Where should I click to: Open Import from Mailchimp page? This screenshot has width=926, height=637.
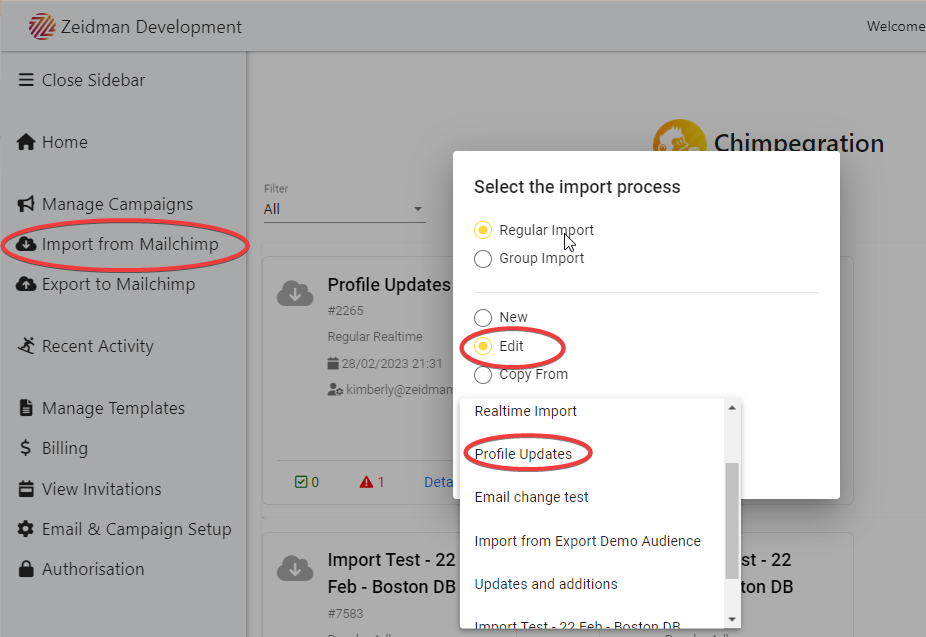[x=130, y=244]
